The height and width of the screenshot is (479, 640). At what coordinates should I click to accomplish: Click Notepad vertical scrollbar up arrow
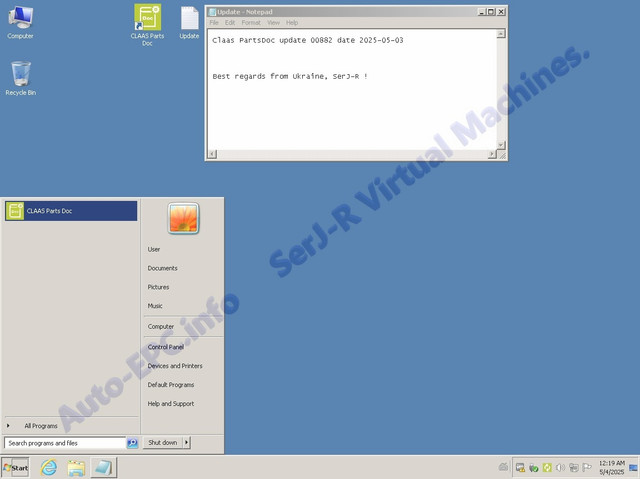tap(501, 34)
